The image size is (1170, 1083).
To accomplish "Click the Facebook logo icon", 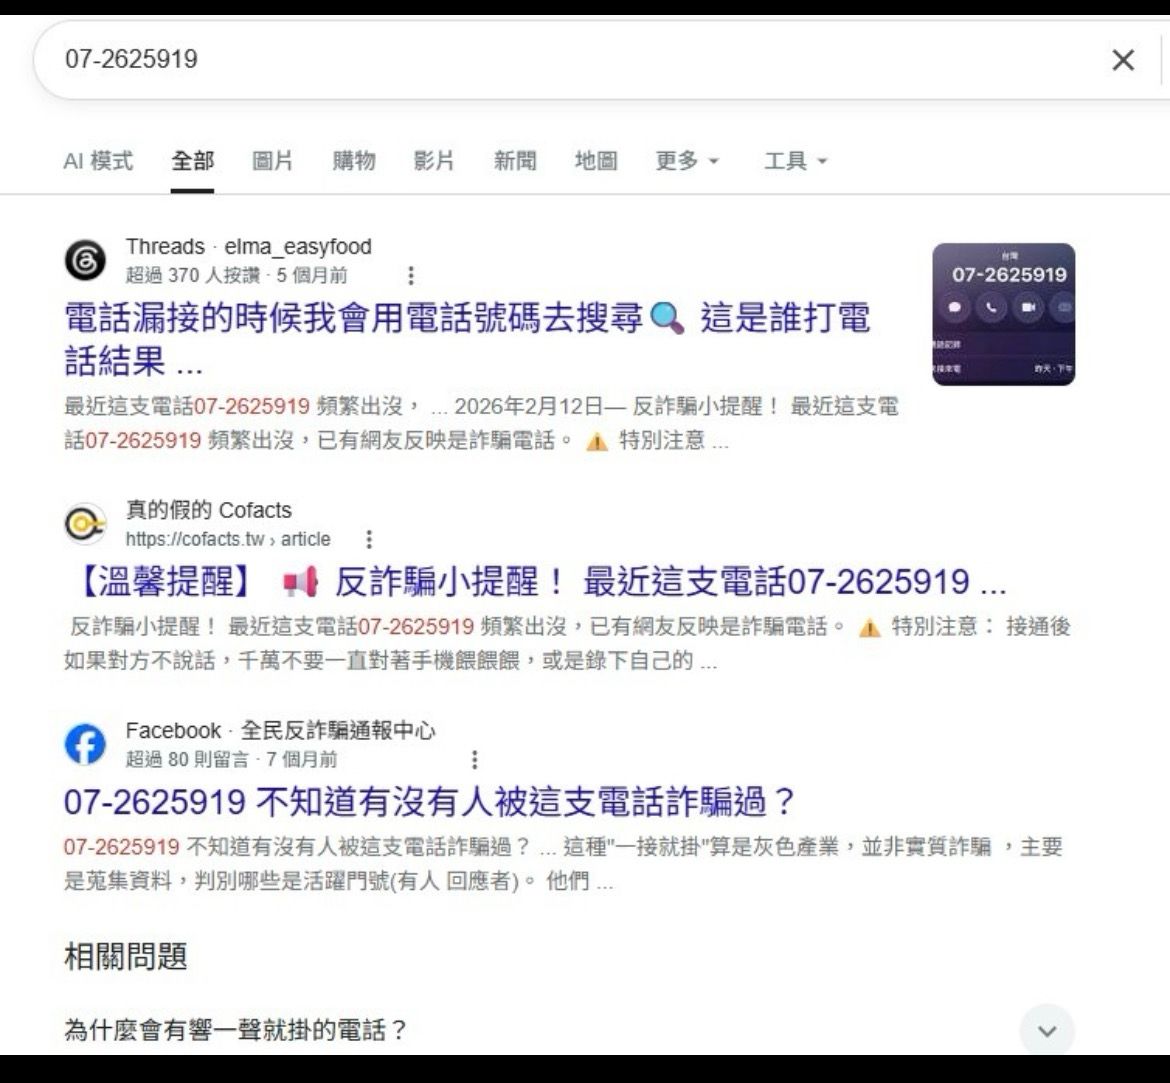I will (85, 744).
